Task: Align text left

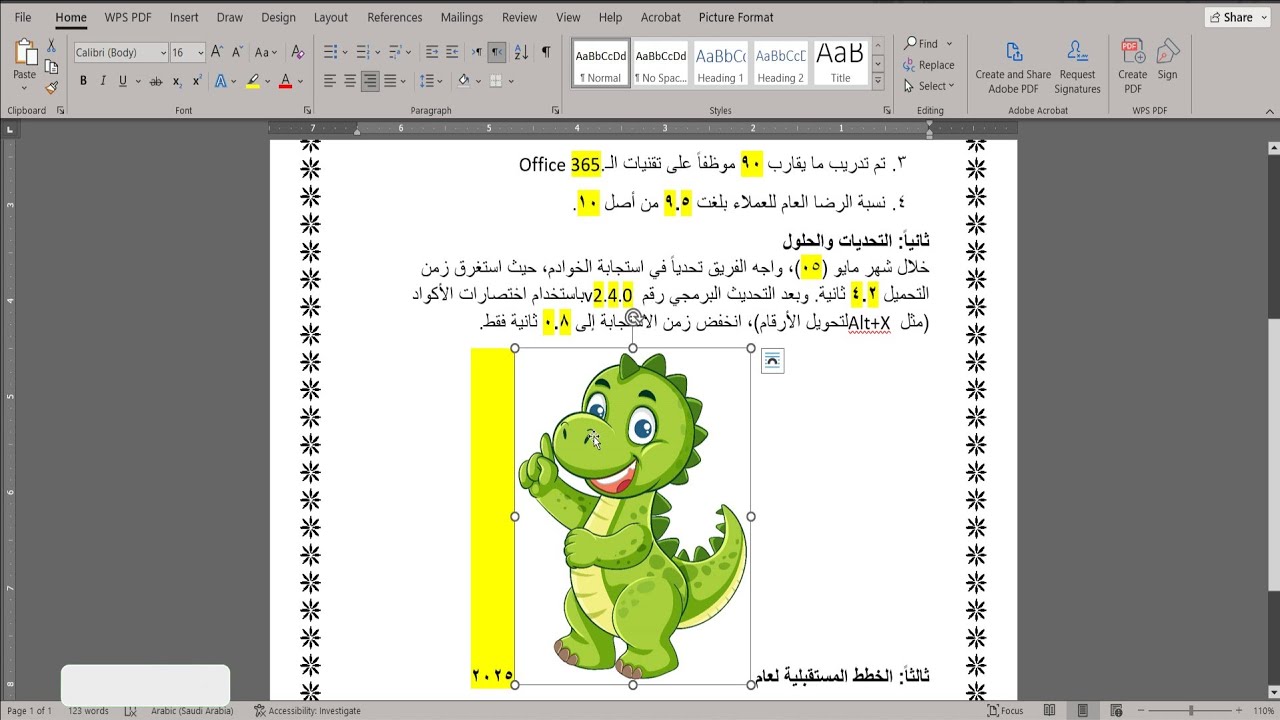Action: pyautogui.click(x=330, y=81)
